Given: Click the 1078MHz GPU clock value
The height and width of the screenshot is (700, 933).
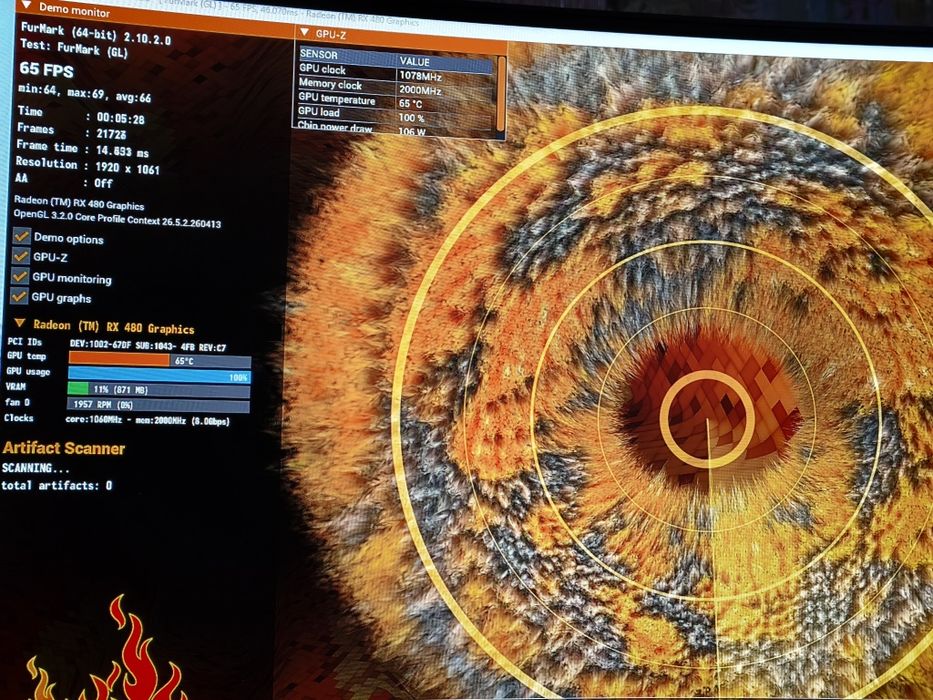Looking at the screenshot, I should pos(420,76).
